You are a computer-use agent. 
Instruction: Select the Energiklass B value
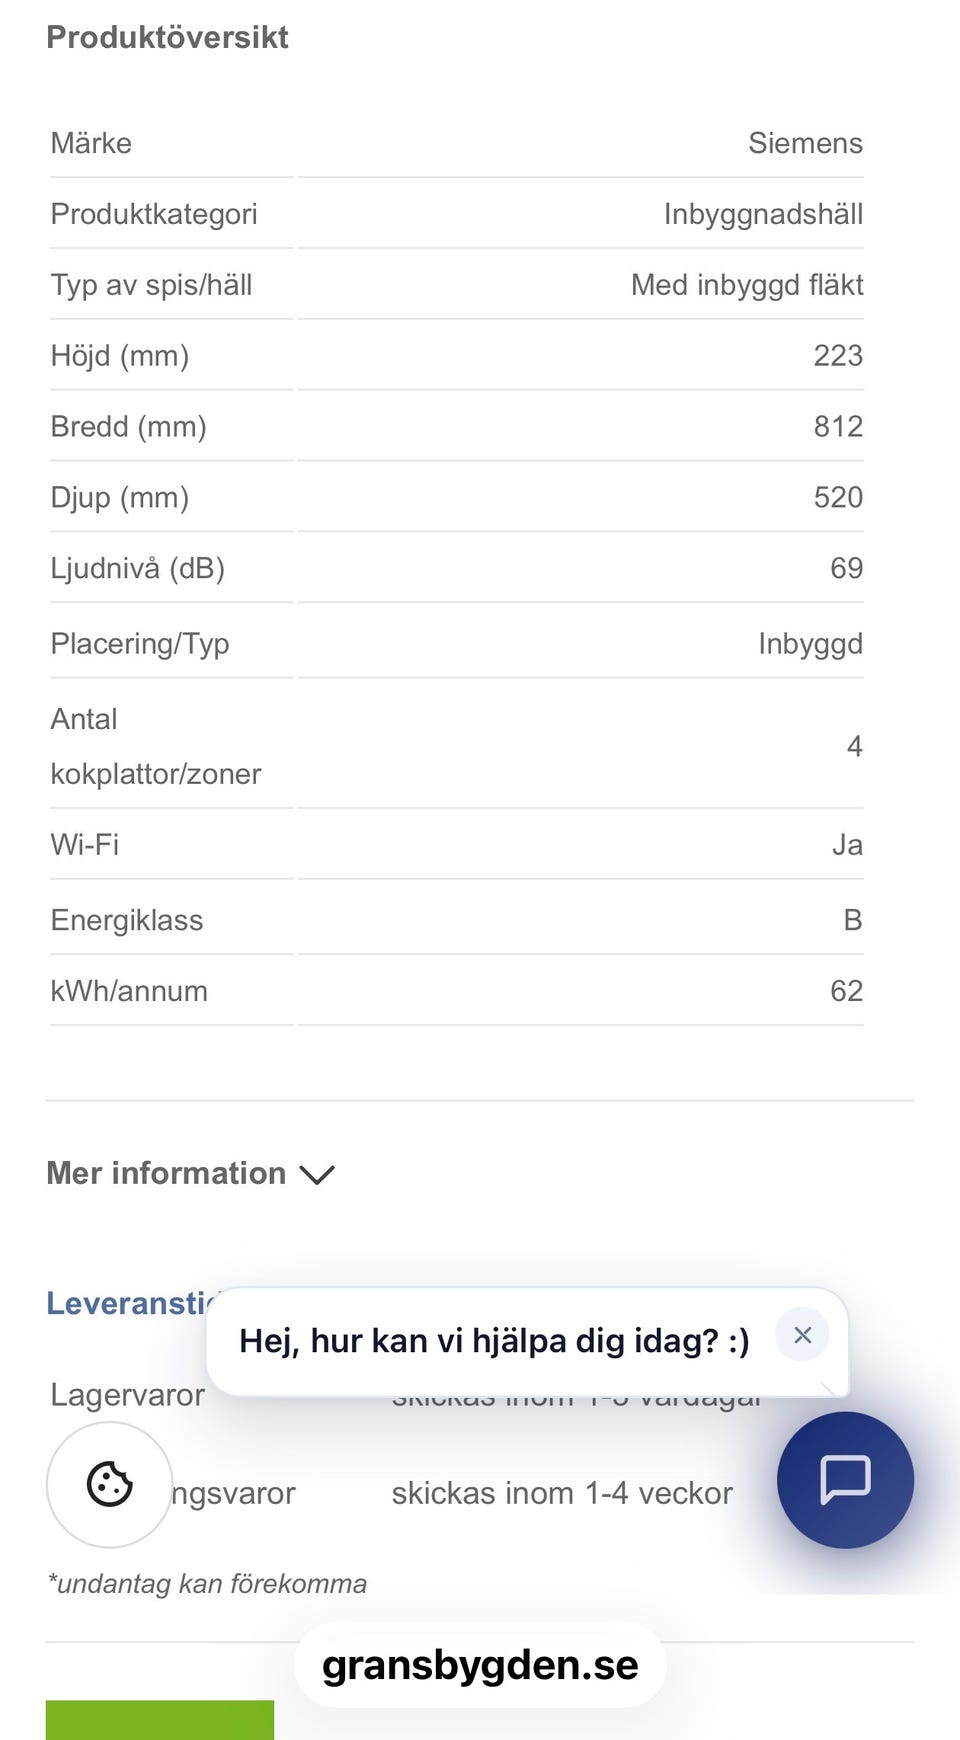point(852,920)
